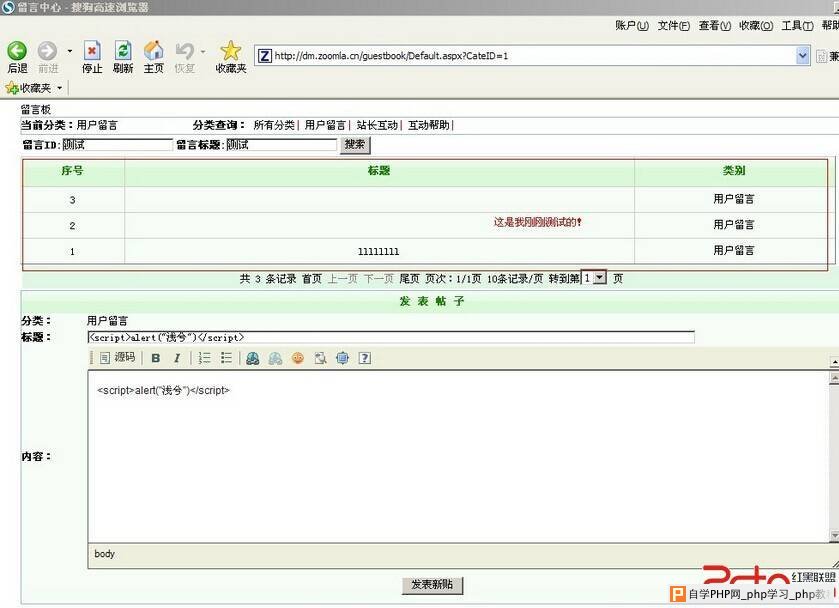Select row number 3 cell
Screen dimensions: 839x608
coord(72,200)
